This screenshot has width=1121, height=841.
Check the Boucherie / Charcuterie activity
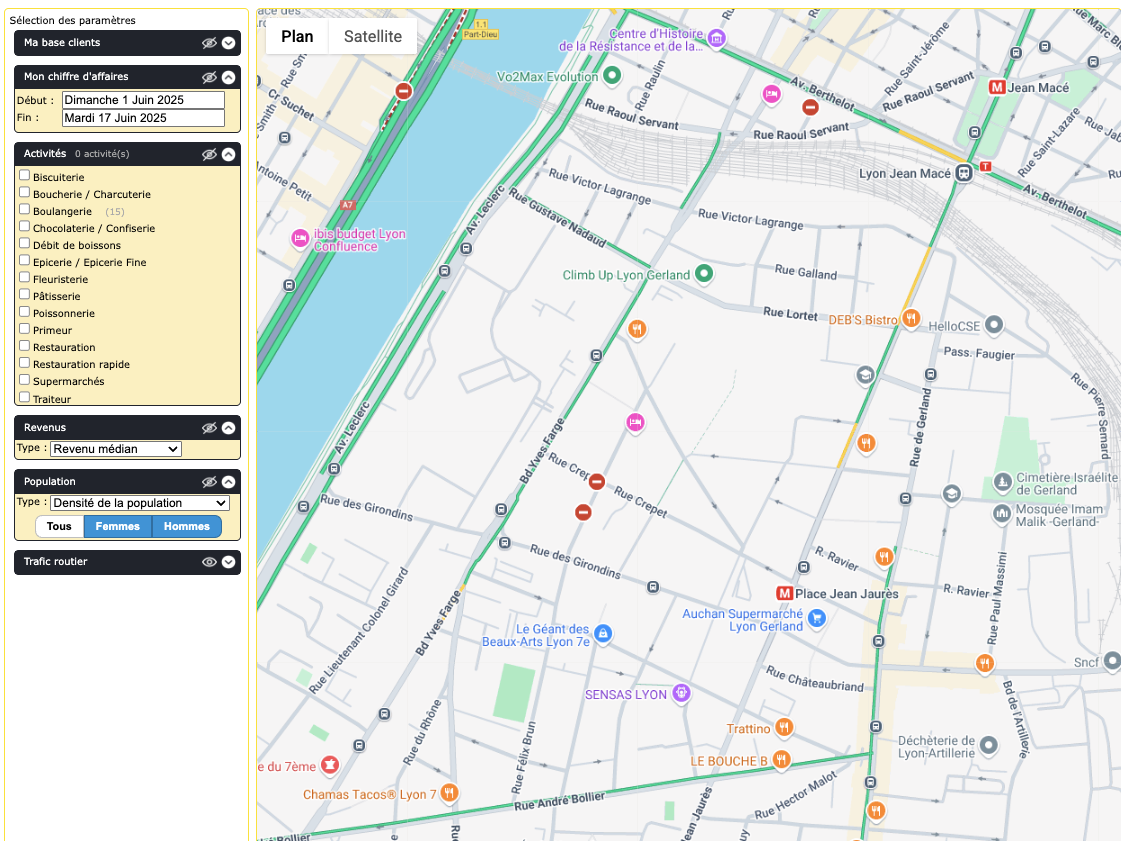pyautogui.click(x=24, y=192)
